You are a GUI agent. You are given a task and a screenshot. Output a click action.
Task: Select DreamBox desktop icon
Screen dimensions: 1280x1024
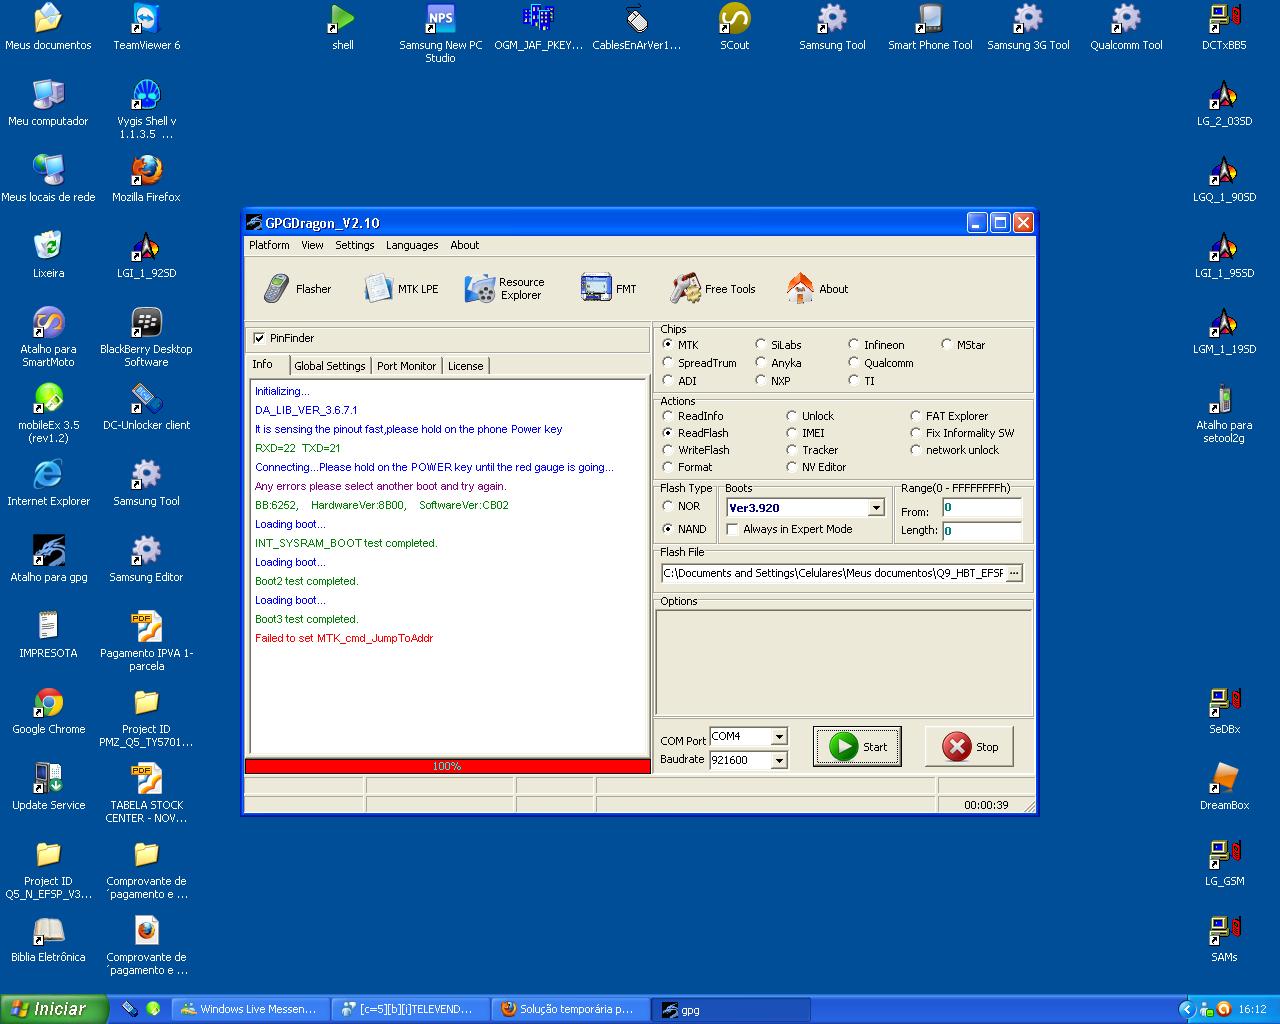(1224, 788)
